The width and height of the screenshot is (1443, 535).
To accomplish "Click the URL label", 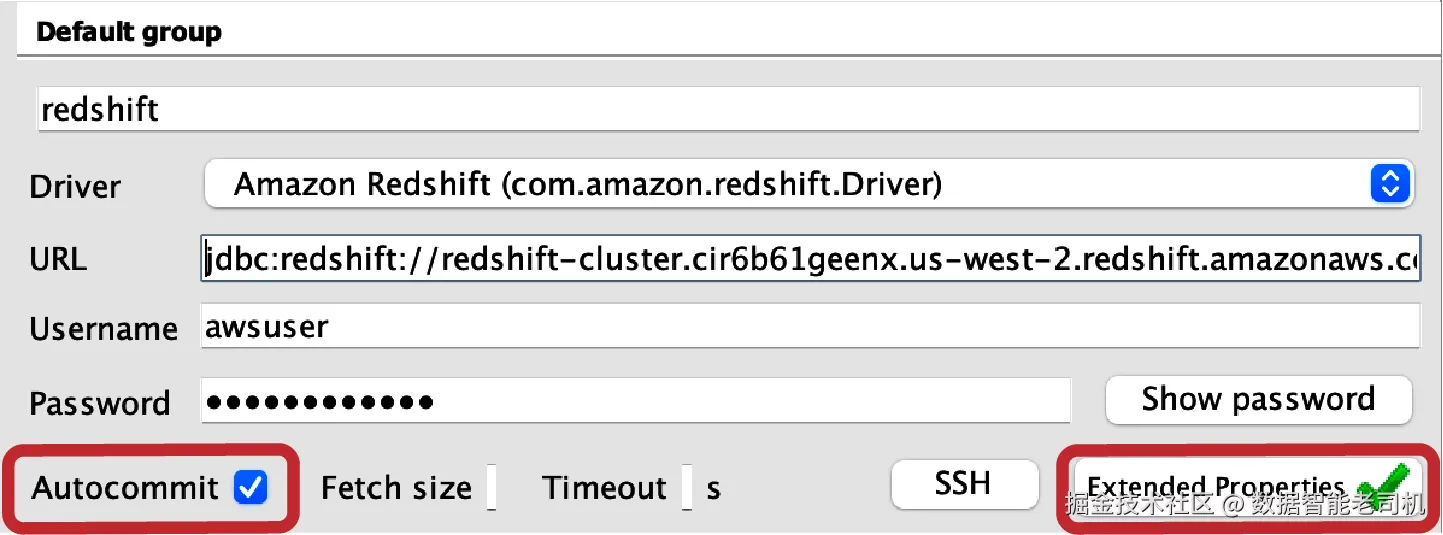I will coord(58,260).
